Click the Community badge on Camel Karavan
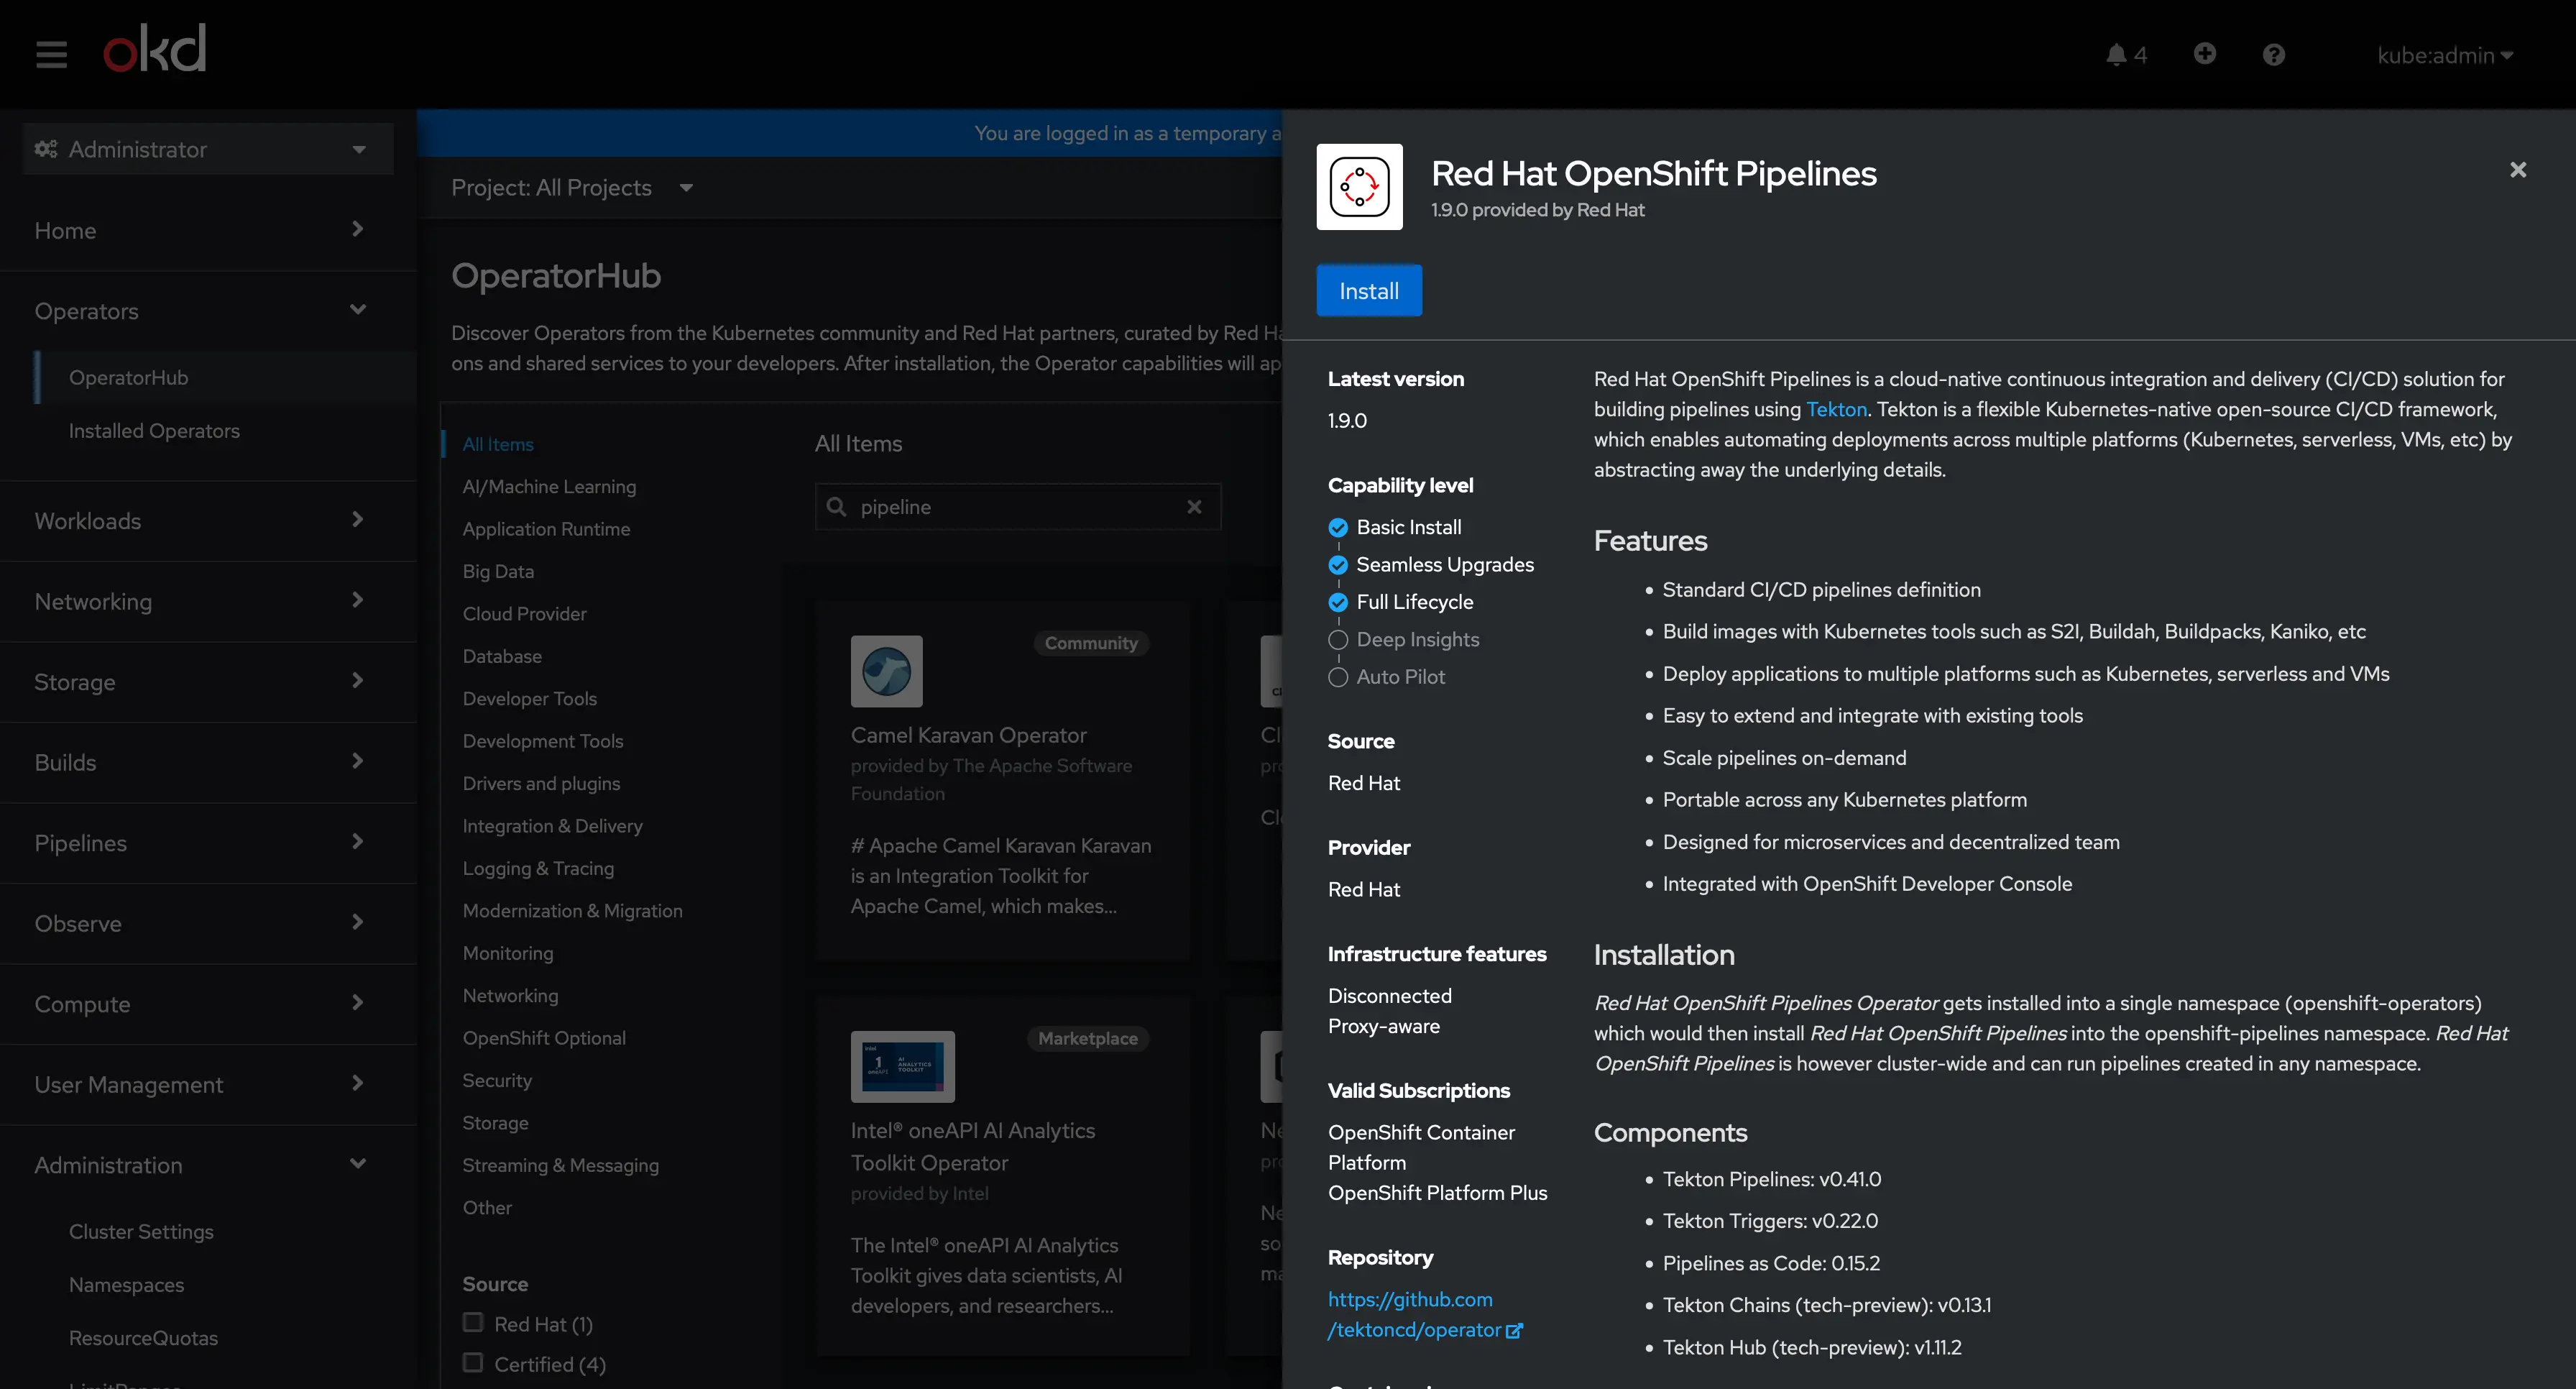 [x=1091, y=643]
